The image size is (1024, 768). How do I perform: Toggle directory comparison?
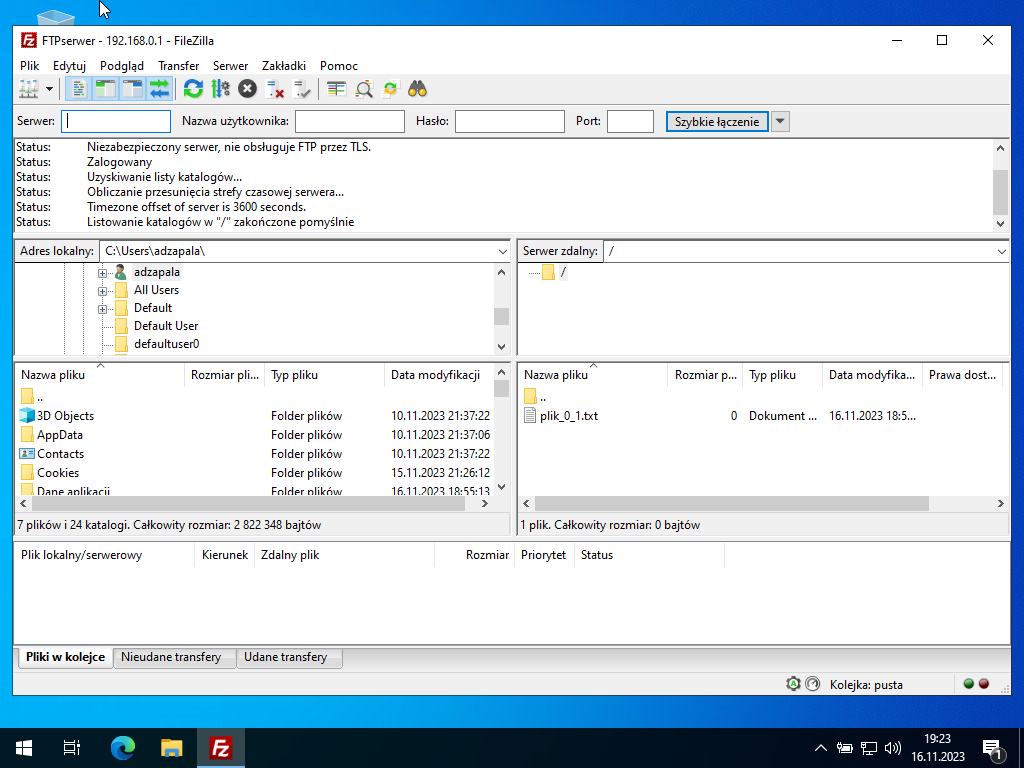(x=364, y=89)
